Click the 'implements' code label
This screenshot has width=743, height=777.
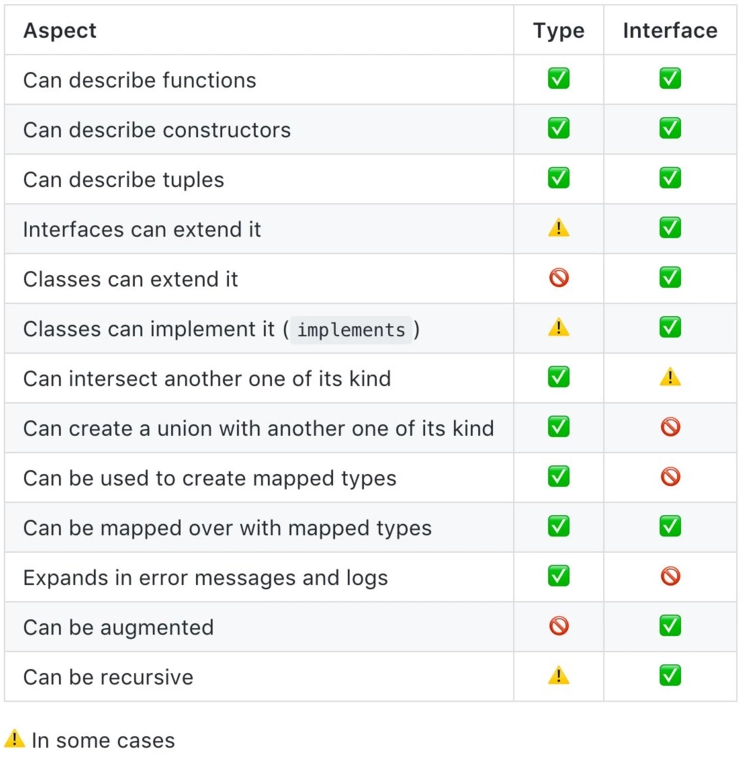coord(351,330)
